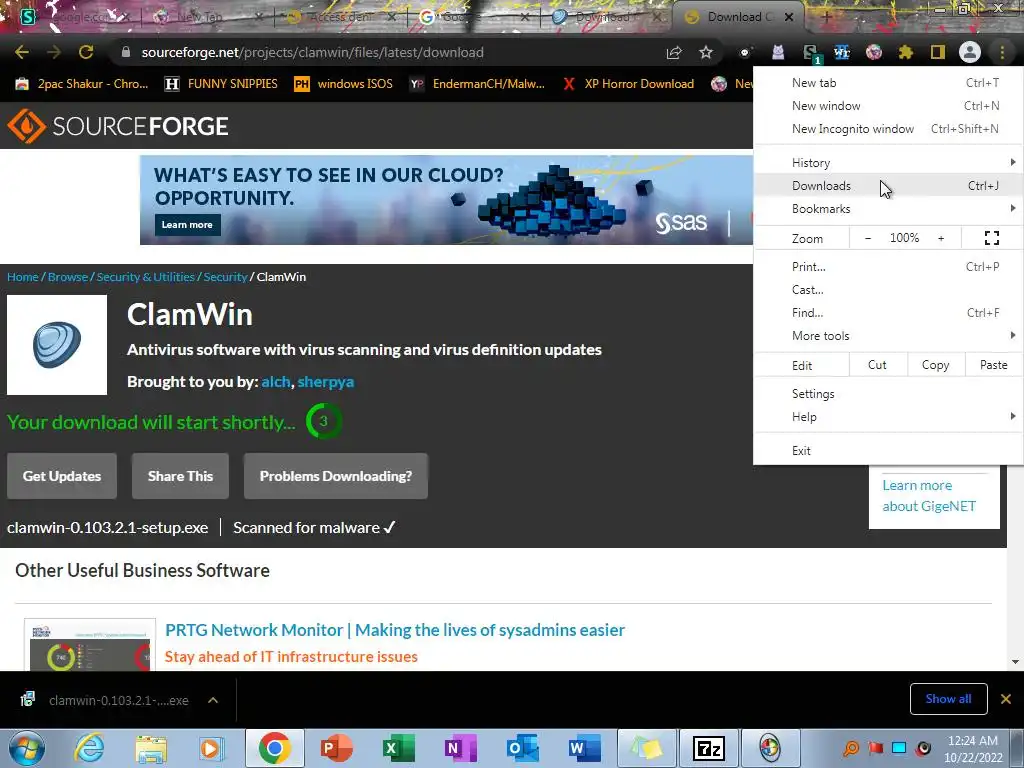Open Internet Explorer from taskbar

(x=89, y=748)
